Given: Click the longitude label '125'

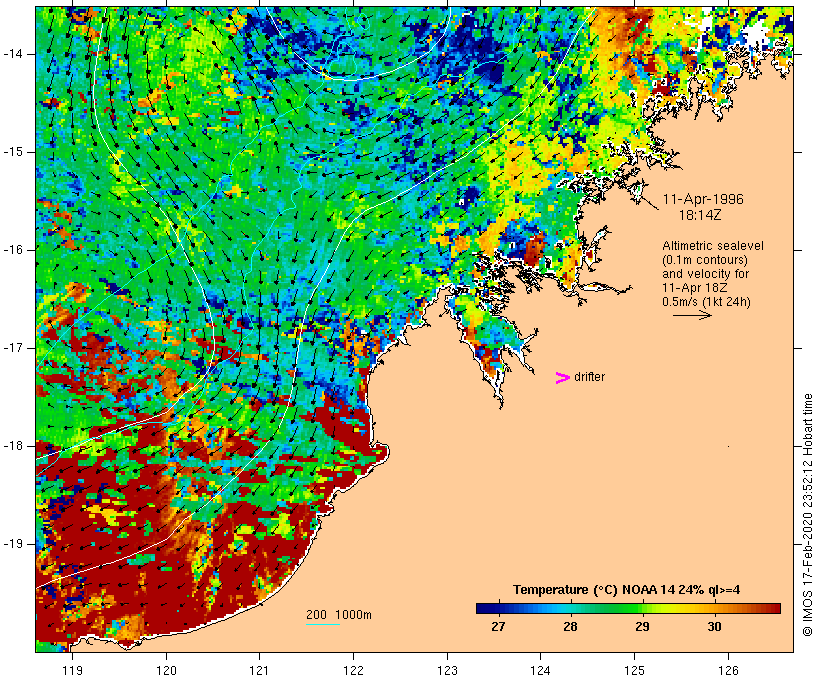Looking at the screenshot, I should 635,670.
